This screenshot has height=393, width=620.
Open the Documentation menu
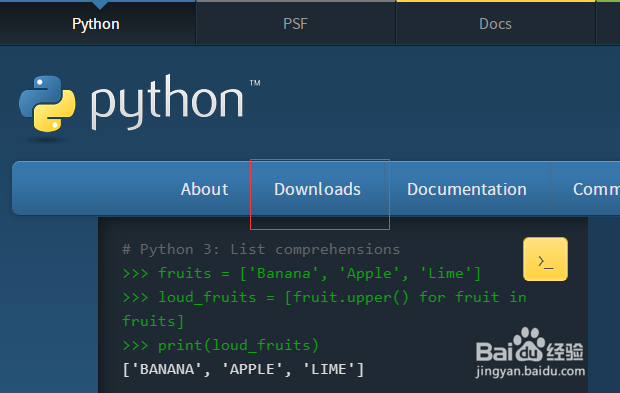[x=467, y=189]
